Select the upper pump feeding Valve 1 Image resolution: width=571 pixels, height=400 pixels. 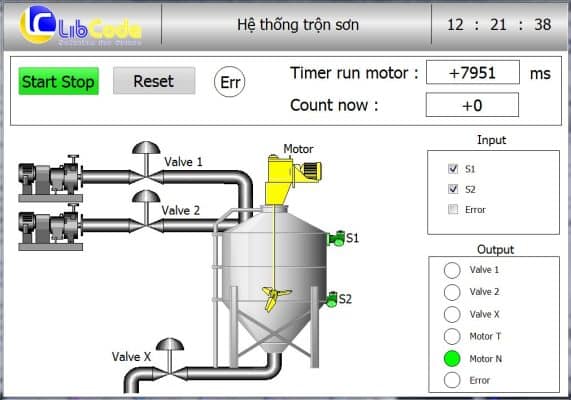[51, 178]
